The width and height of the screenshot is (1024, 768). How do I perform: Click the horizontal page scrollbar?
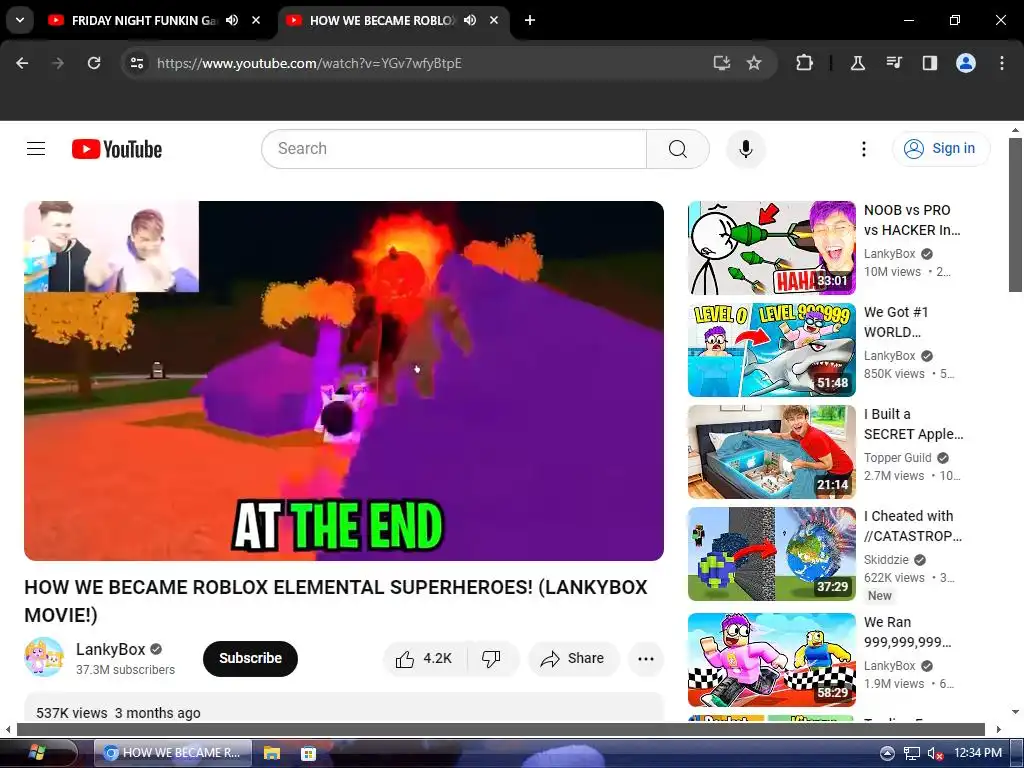click(x=501, y=729)
